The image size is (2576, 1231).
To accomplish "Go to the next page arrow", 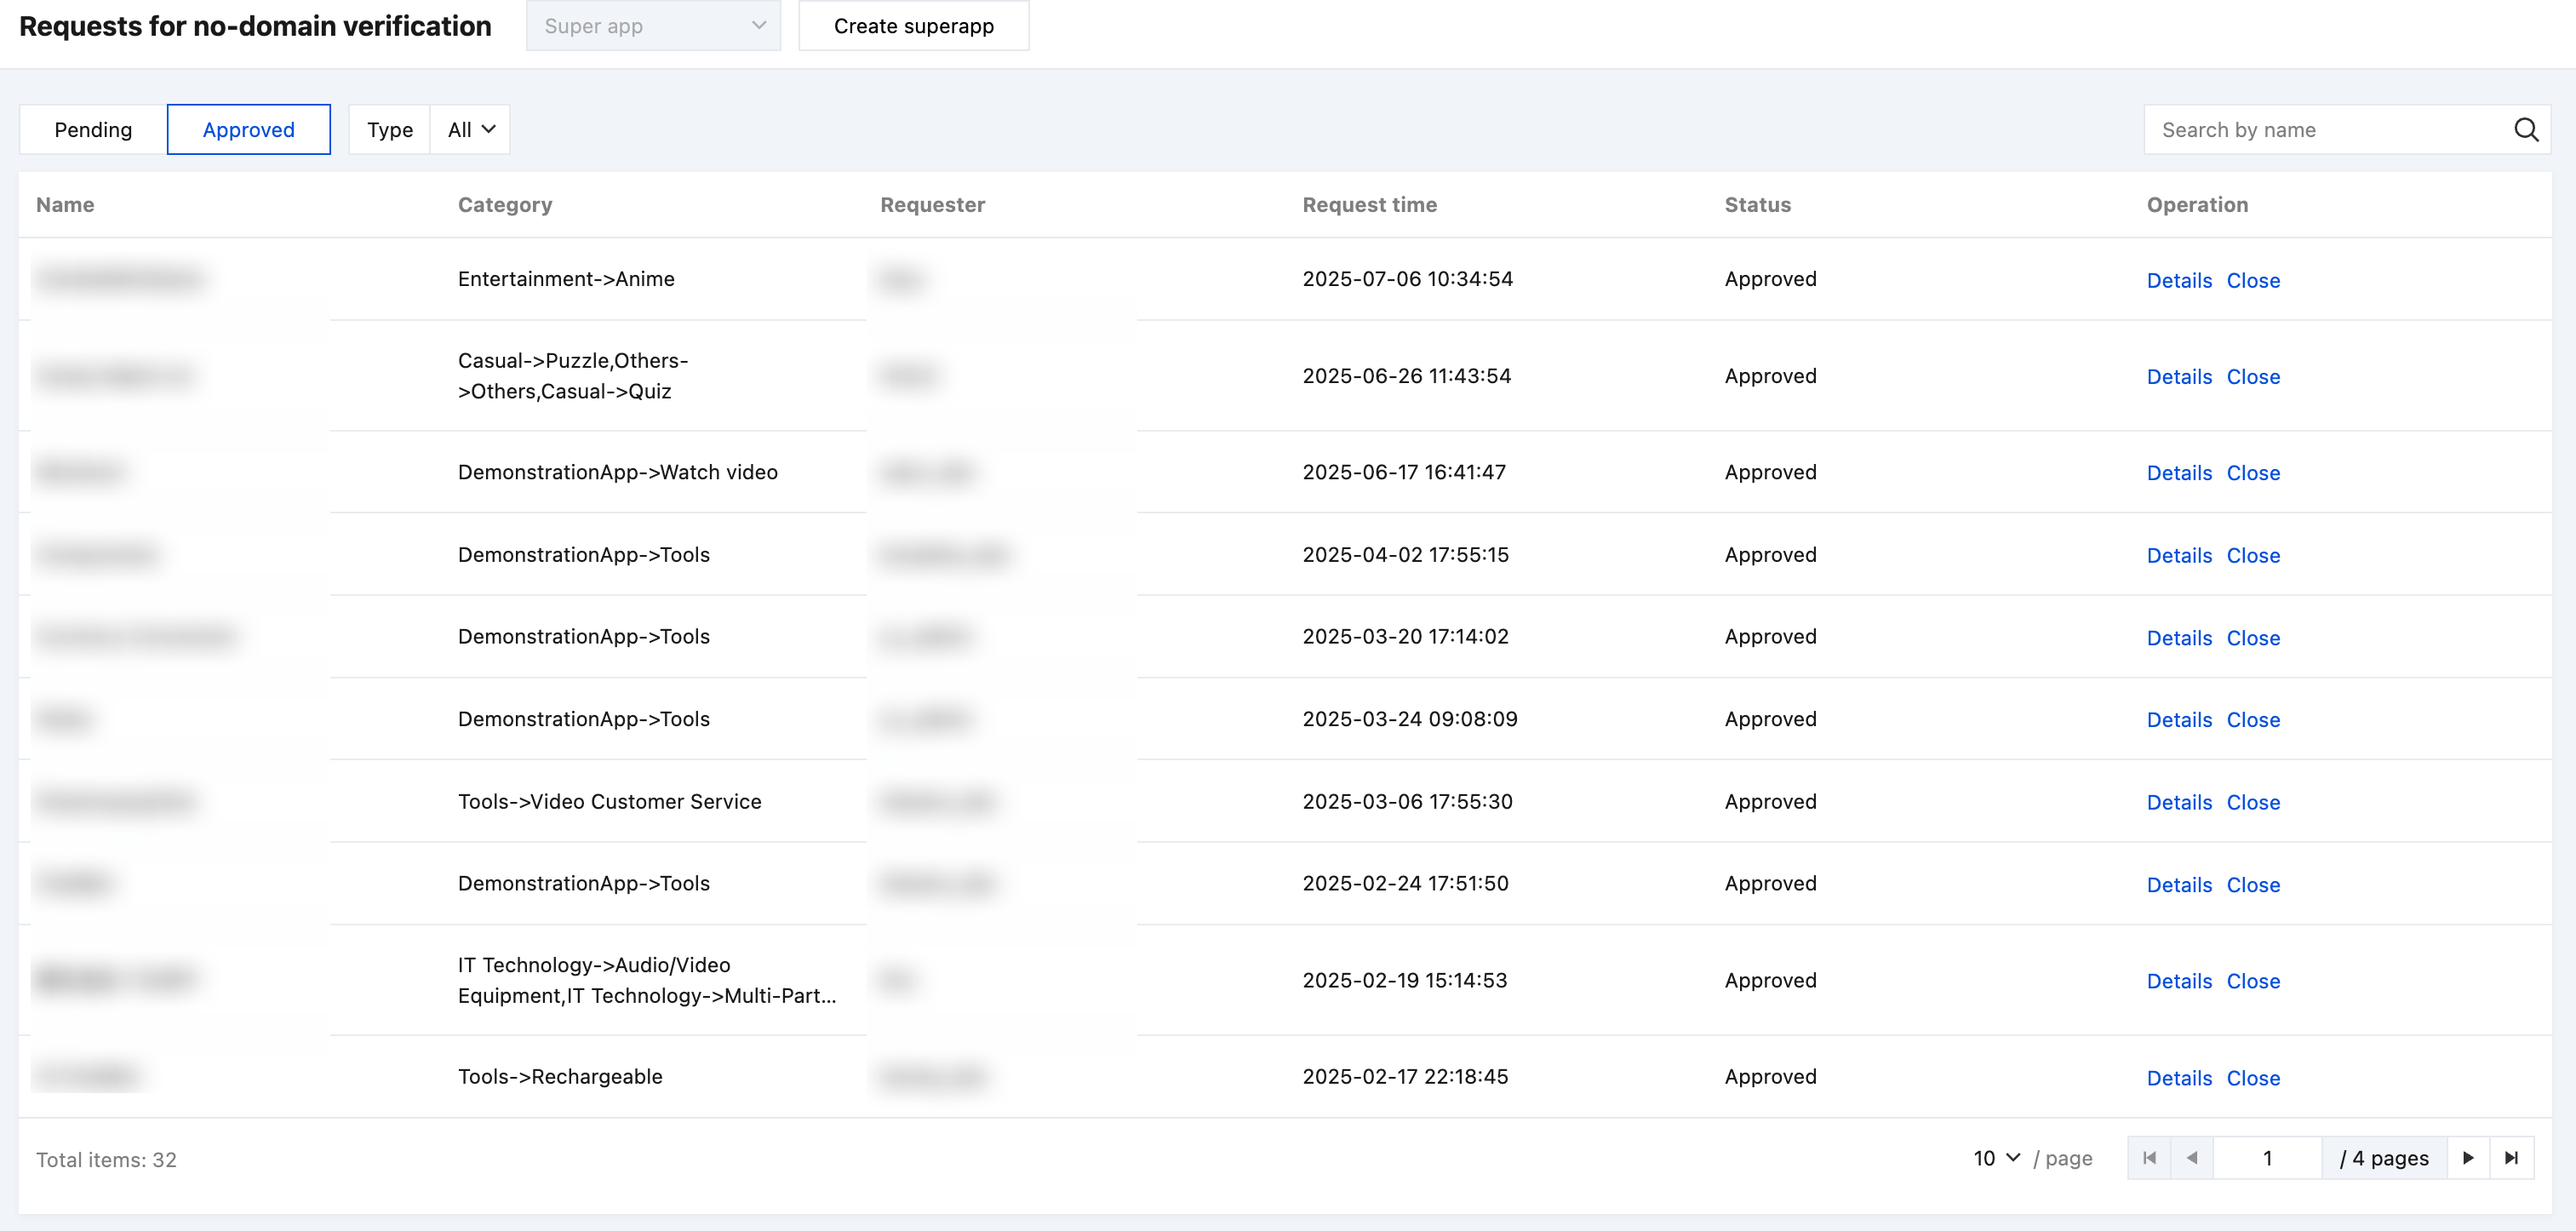I will (2468, 1158).
